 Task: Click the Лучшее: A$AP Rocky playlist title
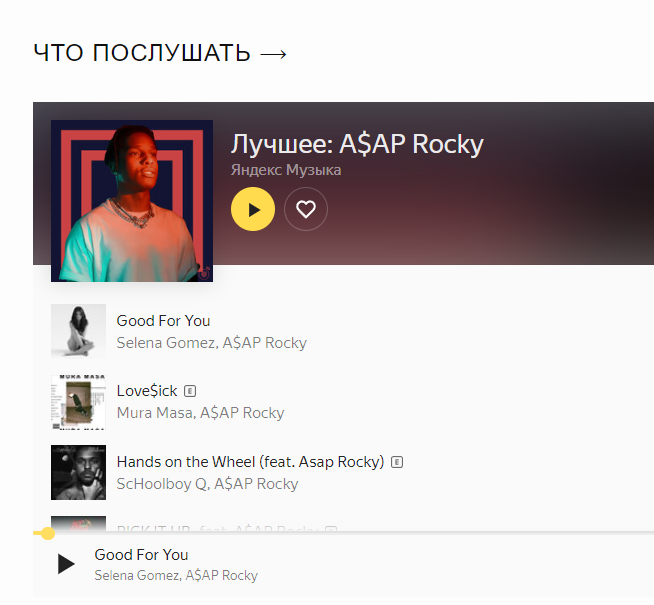pyautogui.click(x=357, y=144)
